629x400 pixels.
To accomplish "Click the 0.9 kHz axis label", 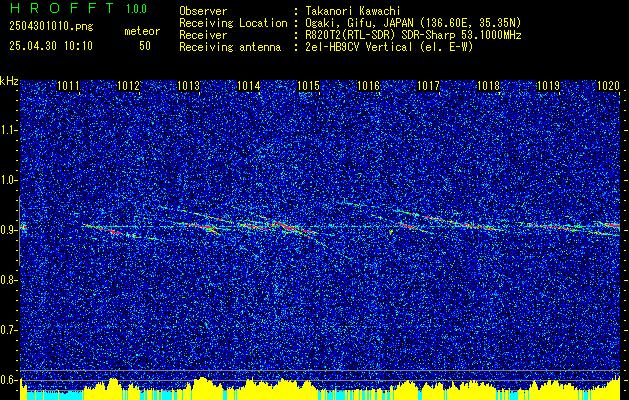I will (9, 230).
